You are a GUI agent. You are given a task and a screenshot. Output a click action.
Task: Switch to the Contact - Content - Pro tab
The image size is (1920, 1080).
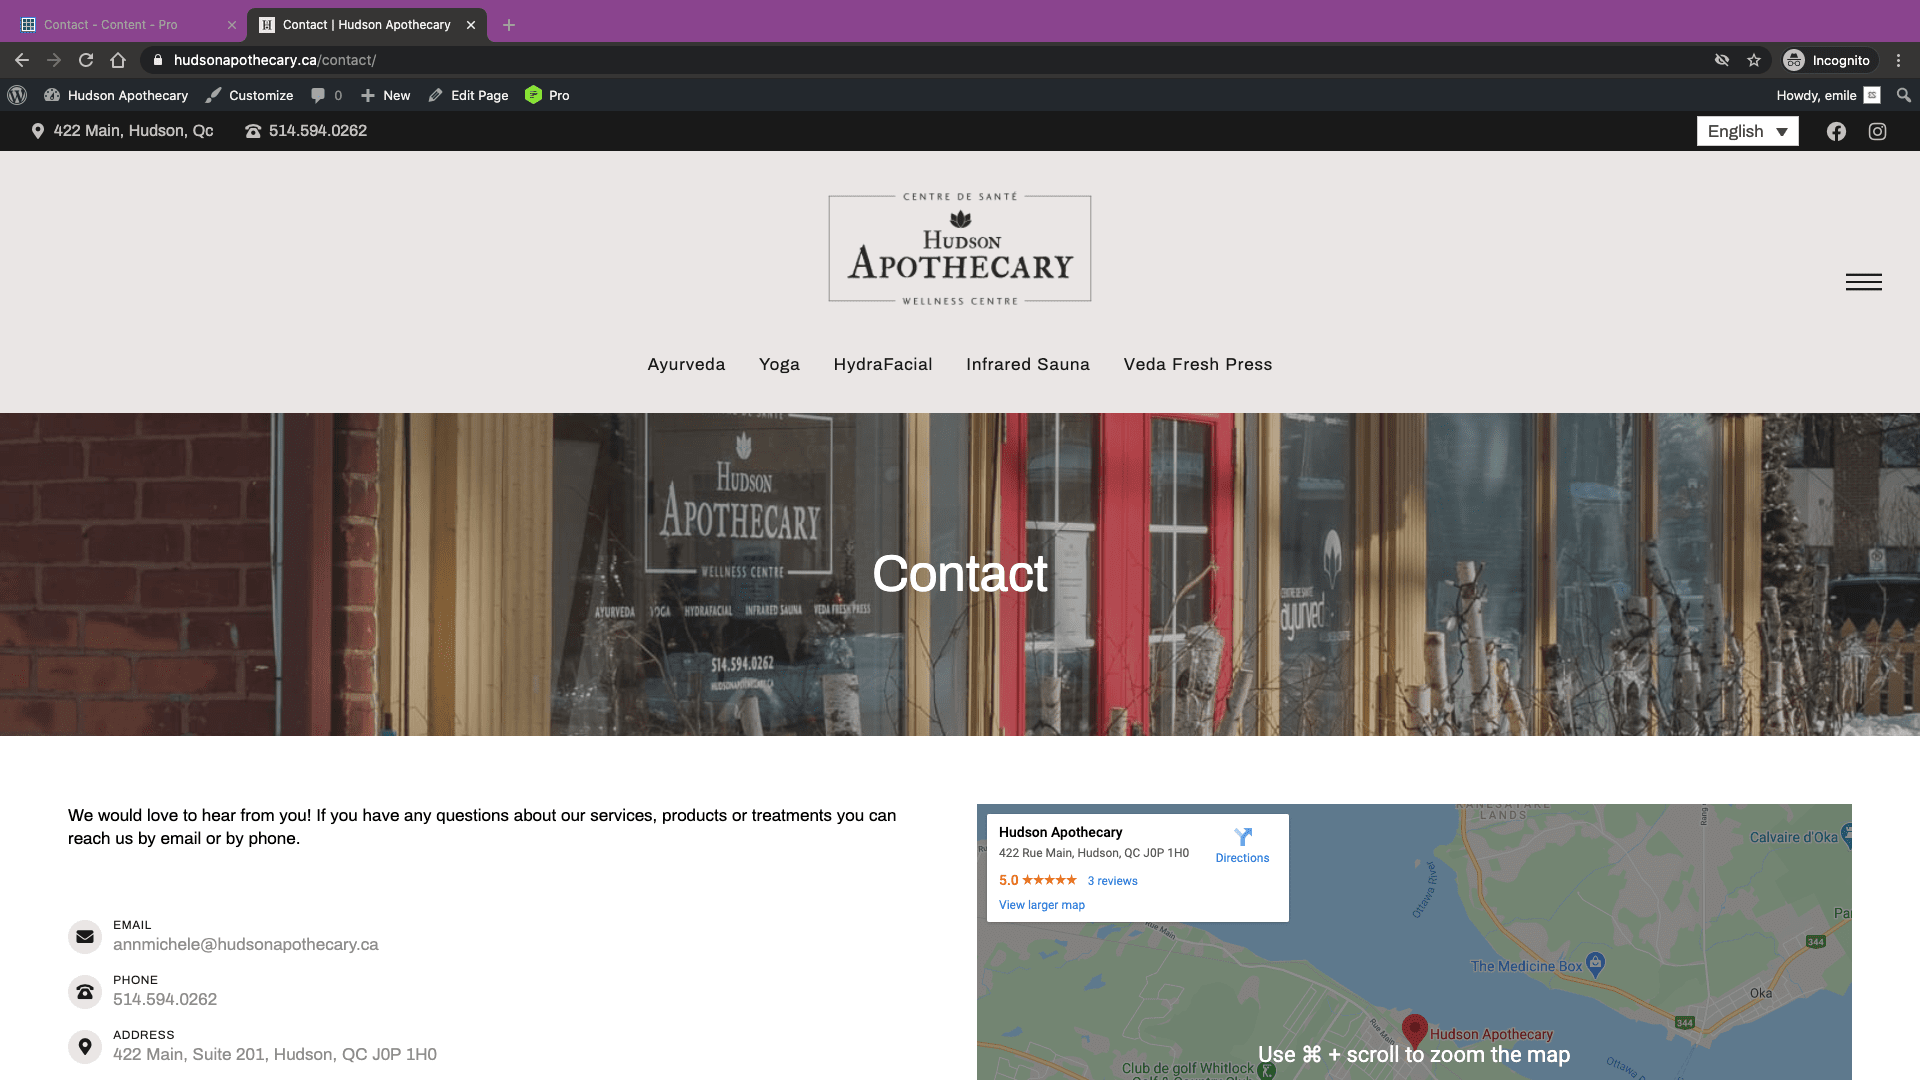tap(124, 25)
